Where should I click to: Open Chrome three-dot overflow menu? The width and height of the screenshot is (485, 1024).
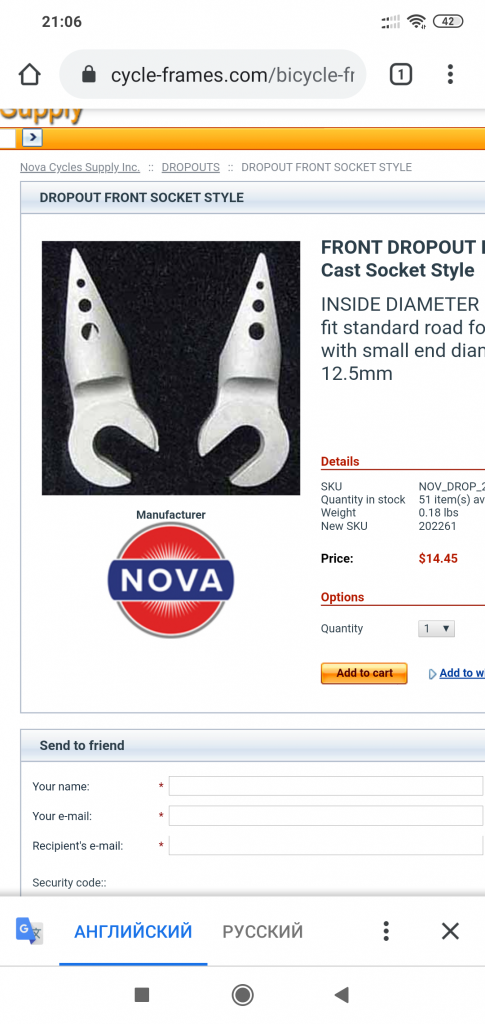pyautogui.click(x=450, y=74)
